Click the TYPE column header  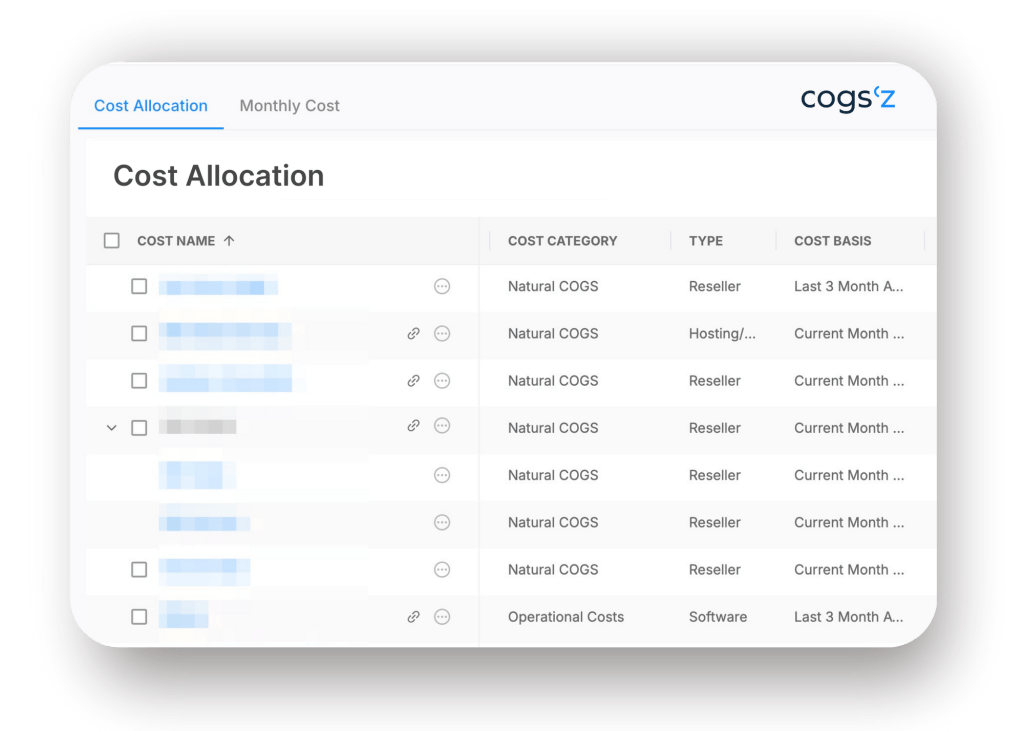tap(705, 241)
